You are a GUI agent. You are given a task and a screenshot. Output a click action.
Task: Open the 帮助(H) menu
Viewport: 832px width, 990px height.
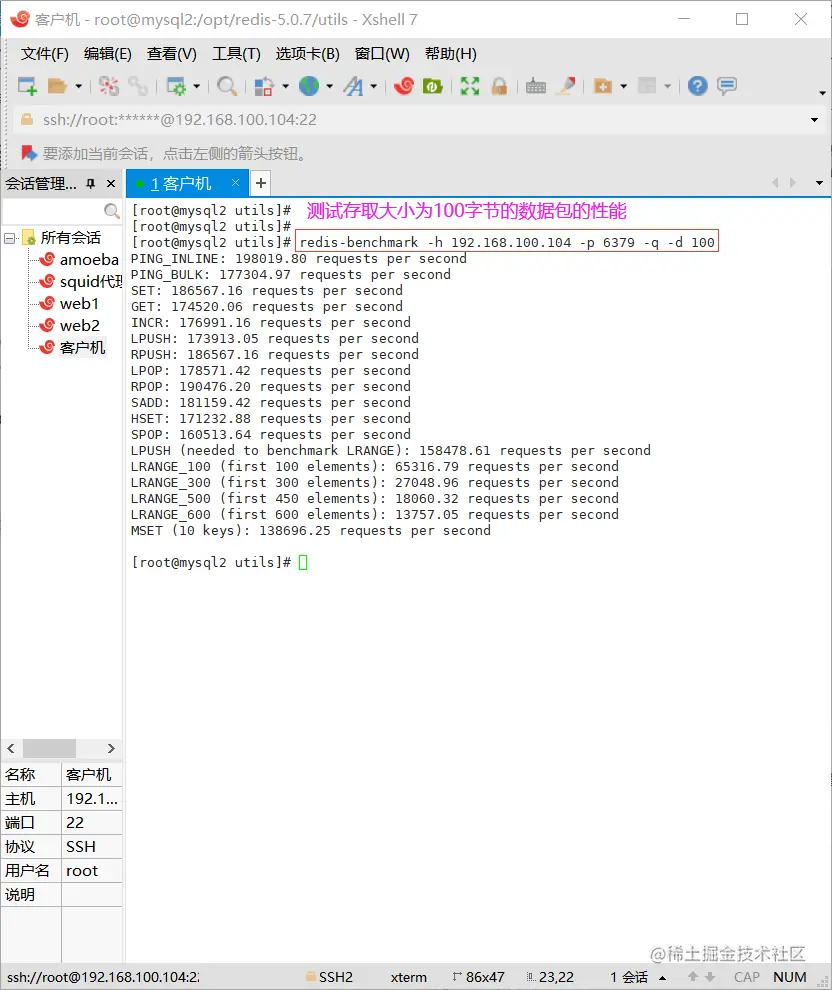pos(451,54)
